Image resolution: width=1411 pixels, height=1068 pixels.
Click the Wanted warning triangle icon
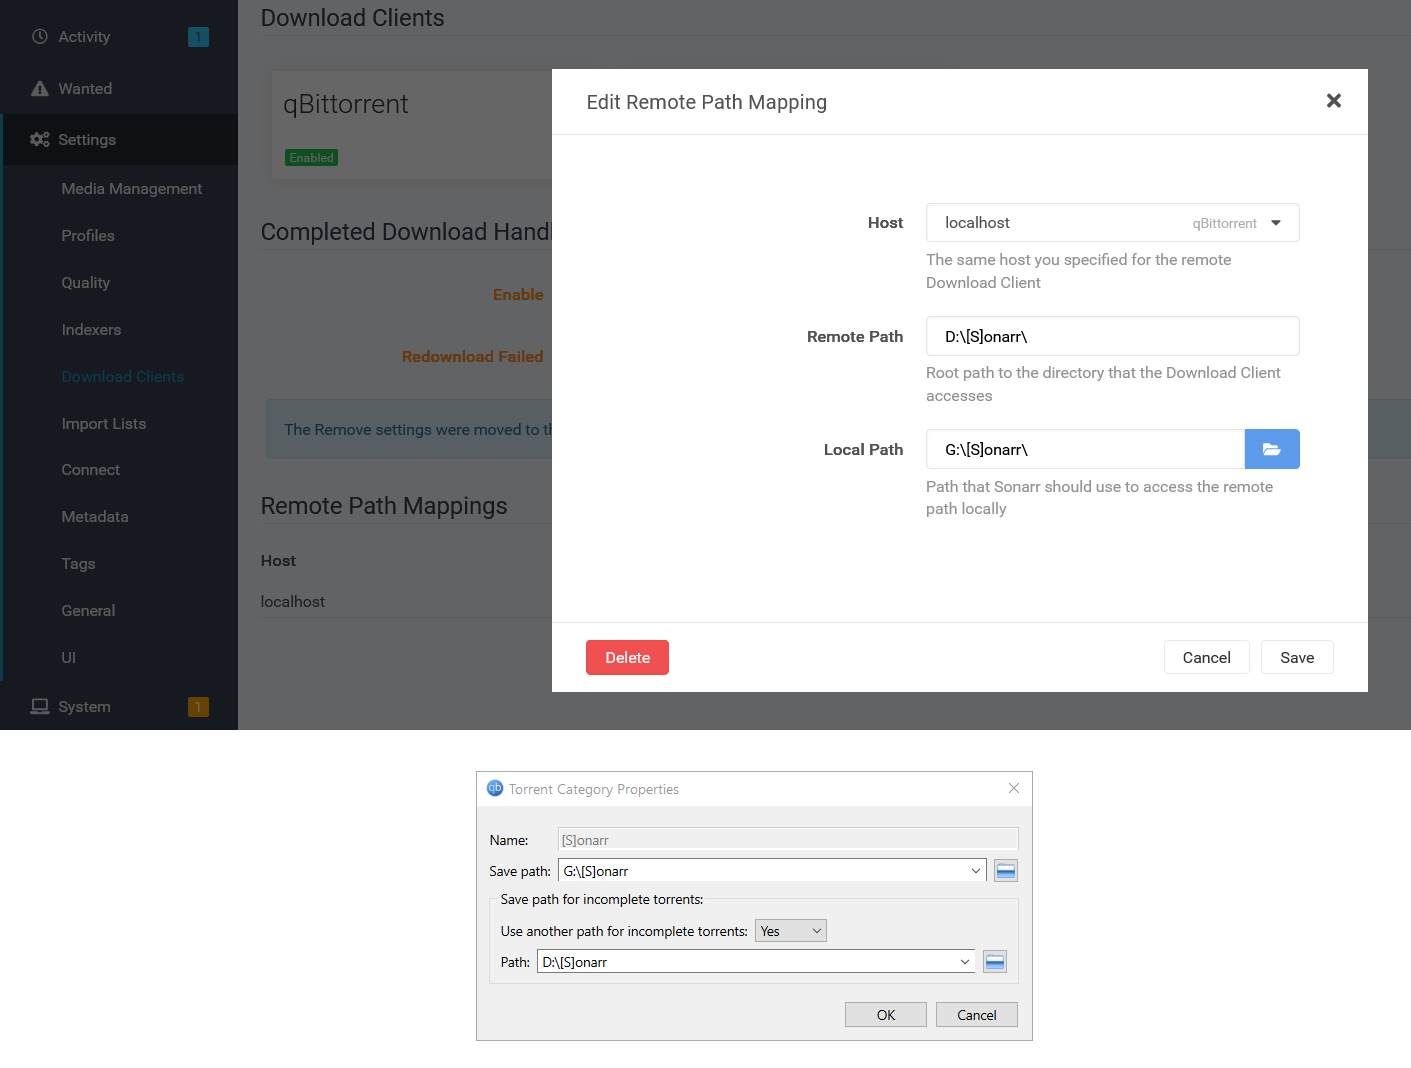[40, 89]
